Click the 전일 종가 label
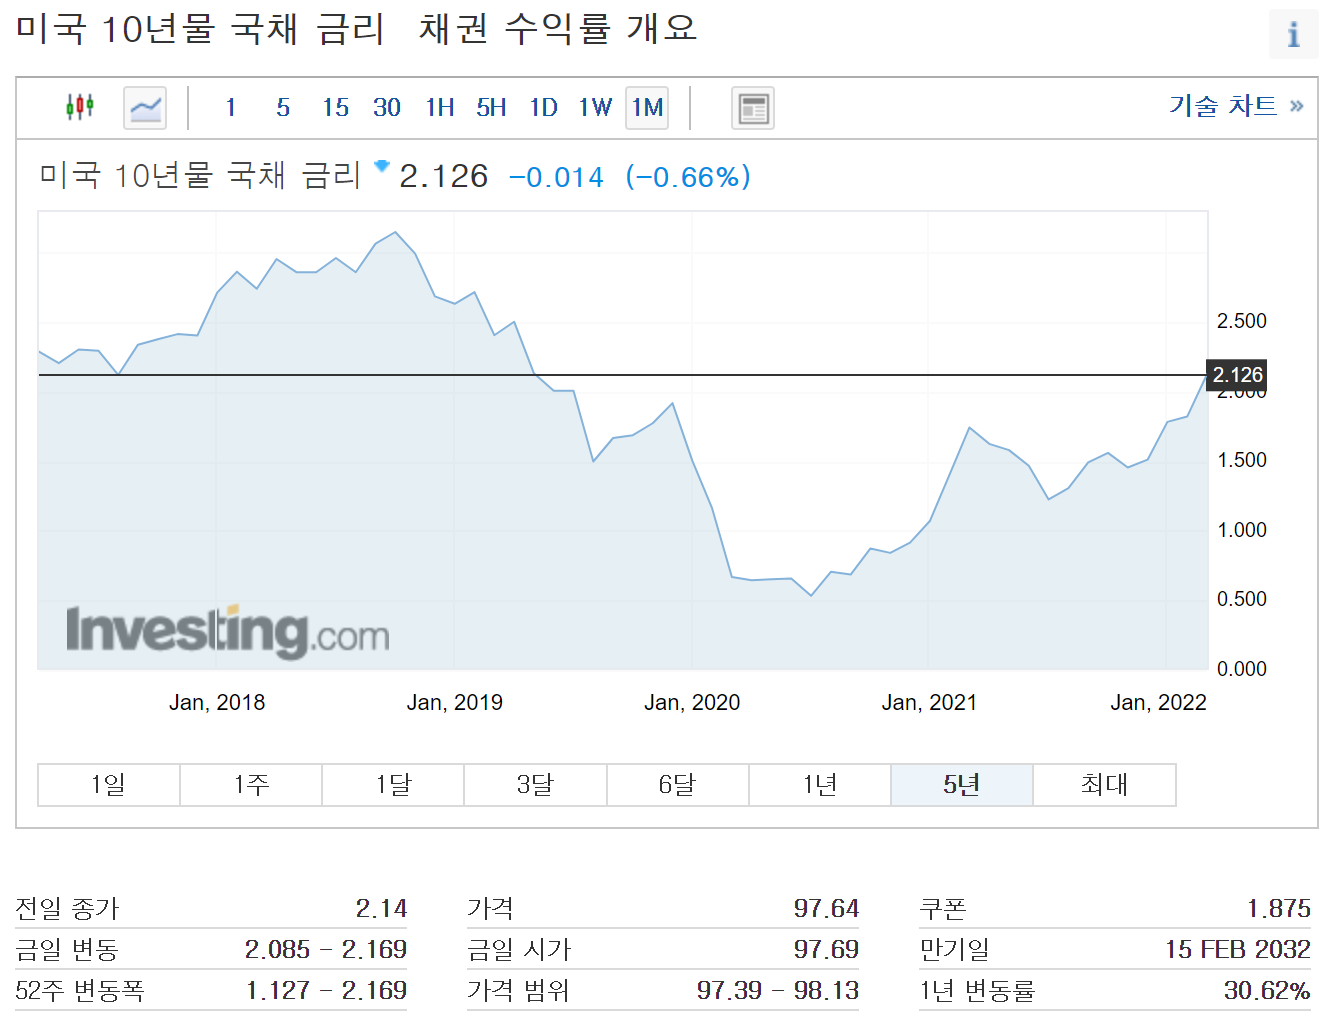This screenshot has width=1337, height=1027. point(67,909)
